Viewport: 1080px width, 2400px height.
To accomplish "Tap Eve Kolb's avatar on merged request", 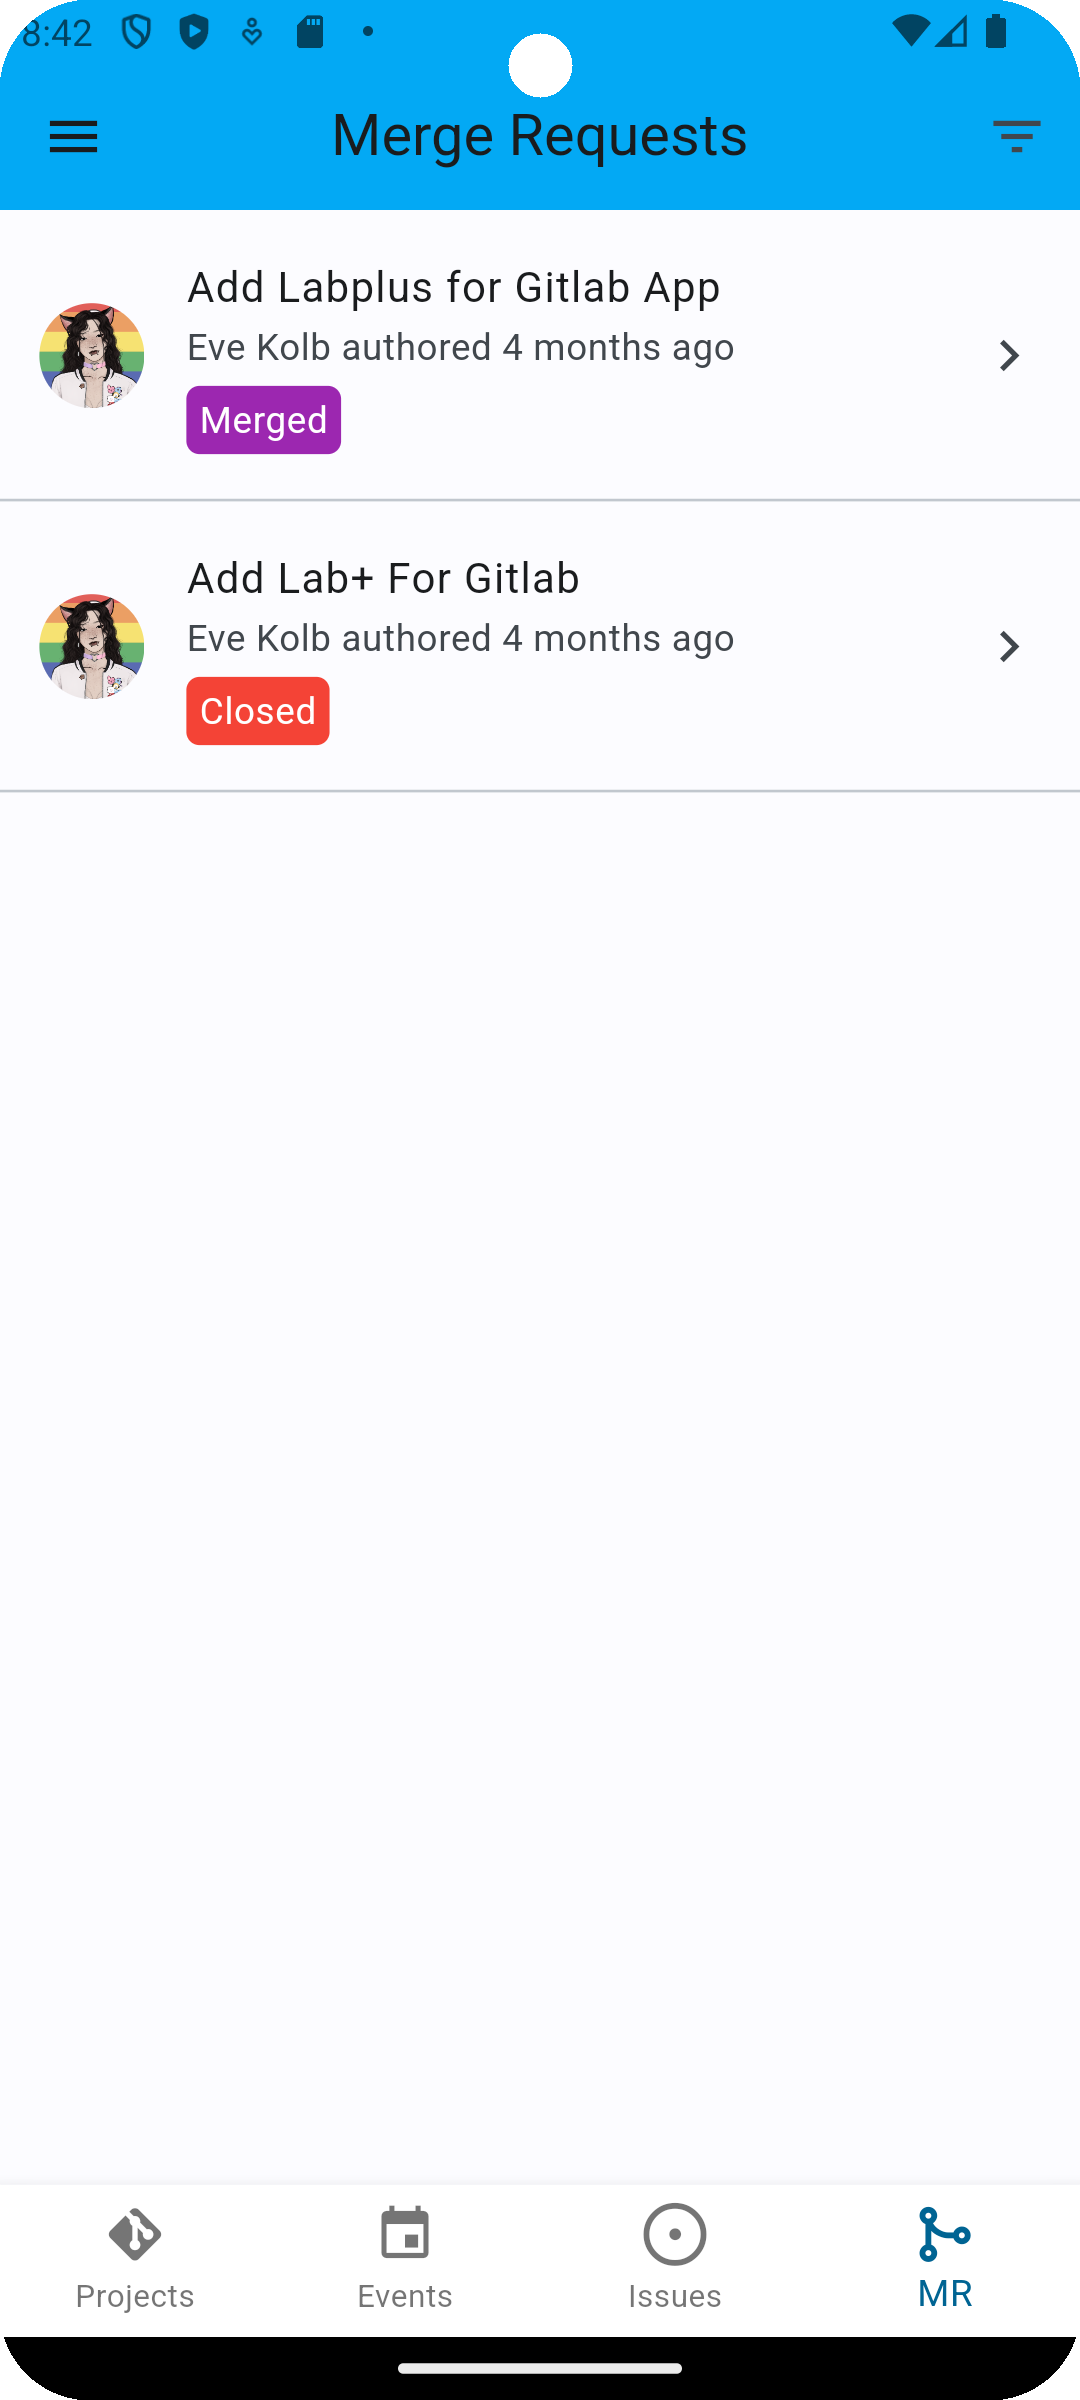I will pyautogui.click(x=92, y=355).
